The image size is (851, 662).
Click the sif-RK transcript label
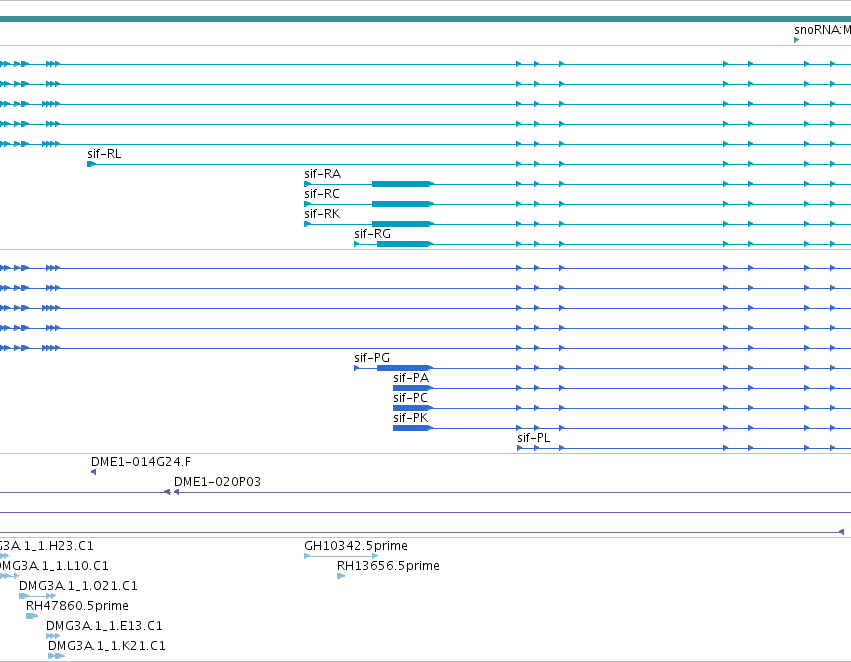[322, 214]
